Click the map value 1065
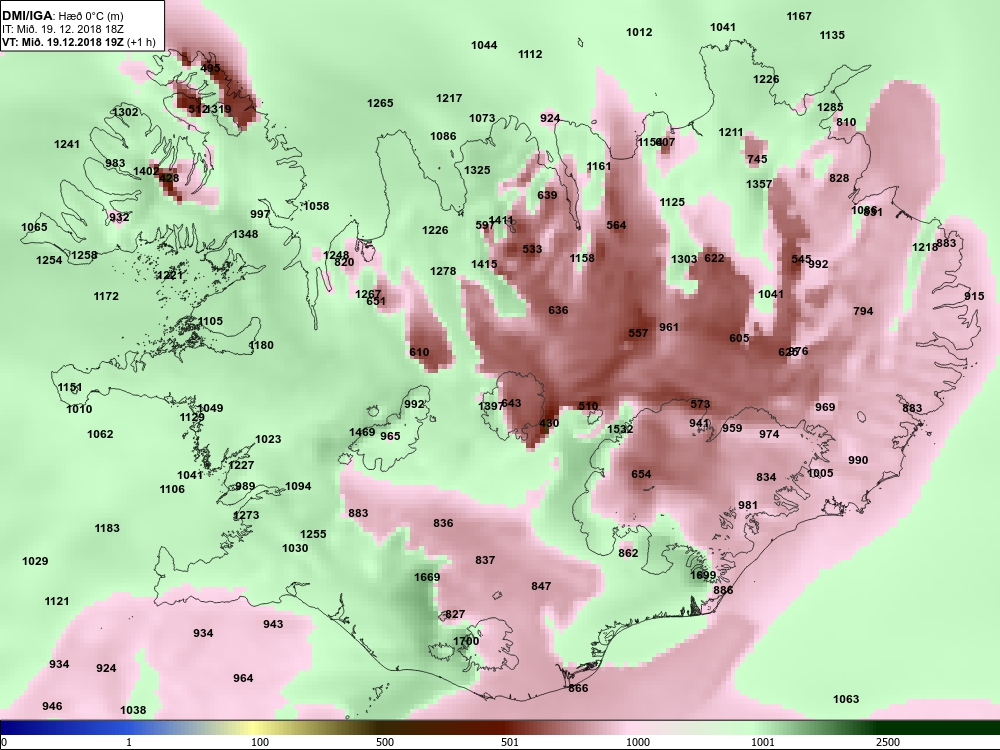Screen dimensions: 1000x750 (x=34, y=227)
